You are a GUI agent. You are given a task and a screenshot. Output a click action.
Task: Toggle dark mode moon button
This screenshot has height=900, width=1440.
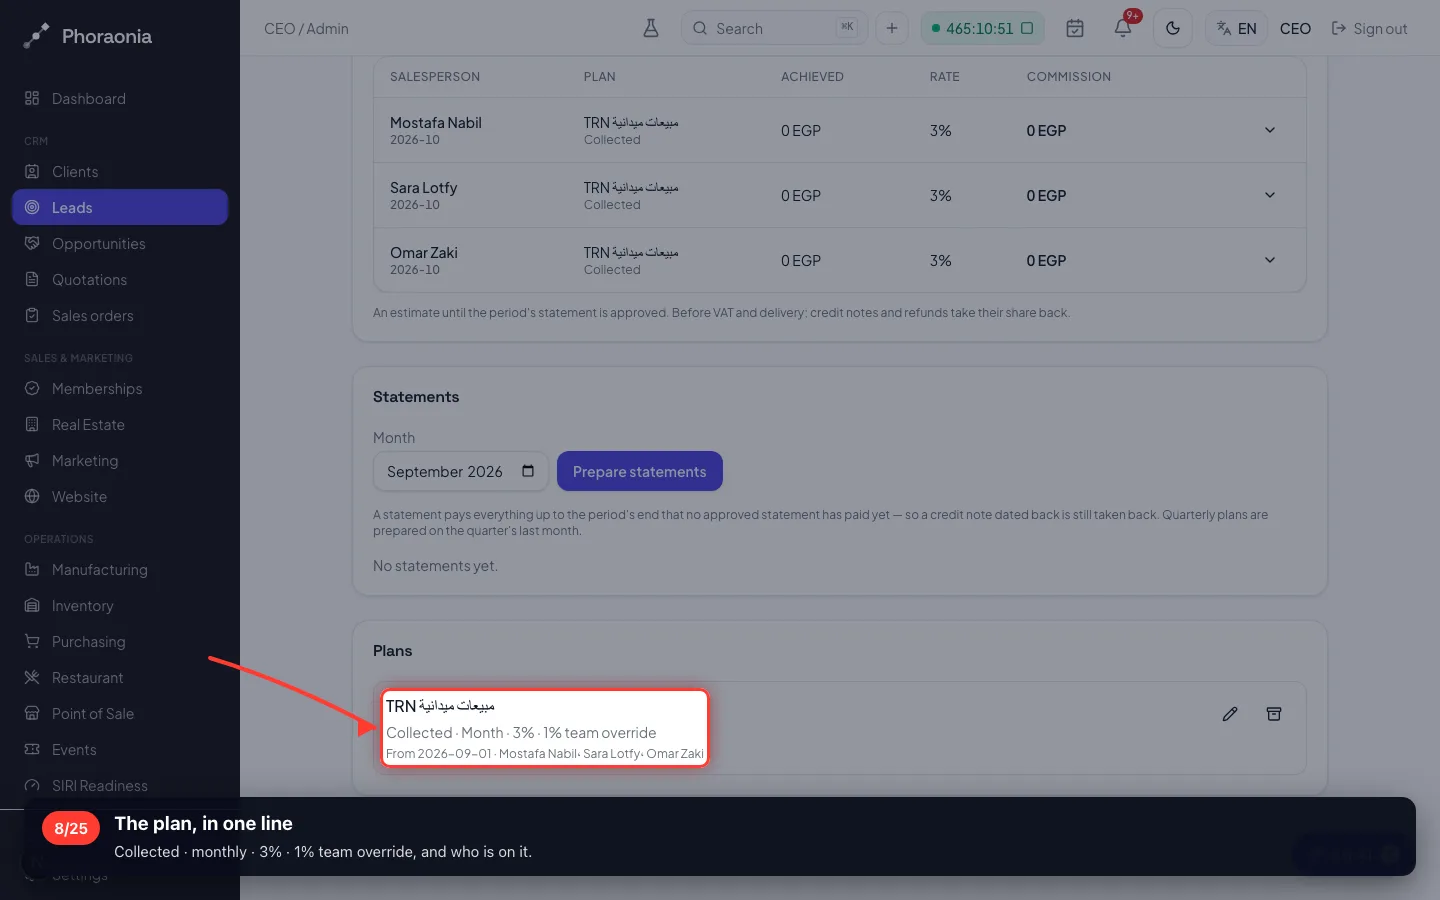1173,28
